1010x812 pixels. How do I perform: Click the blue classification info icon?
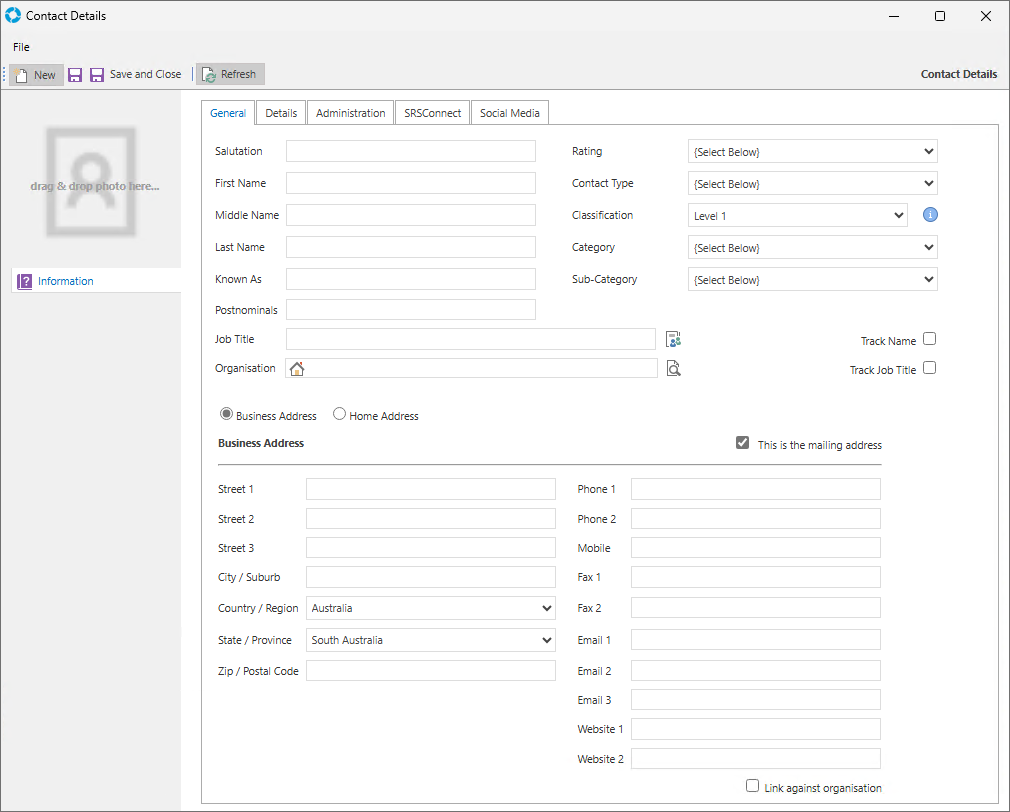(930, 215)
